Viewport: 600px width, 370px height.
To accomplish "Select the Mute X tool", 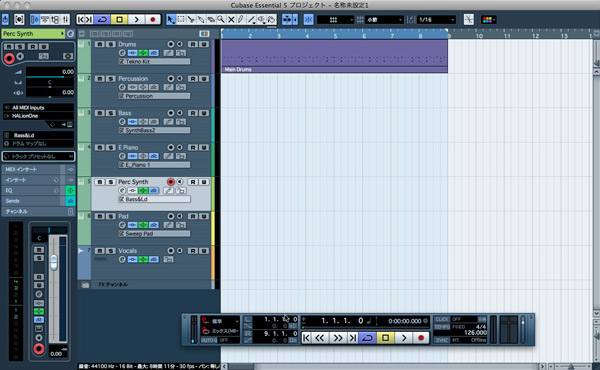I will 231,20.
